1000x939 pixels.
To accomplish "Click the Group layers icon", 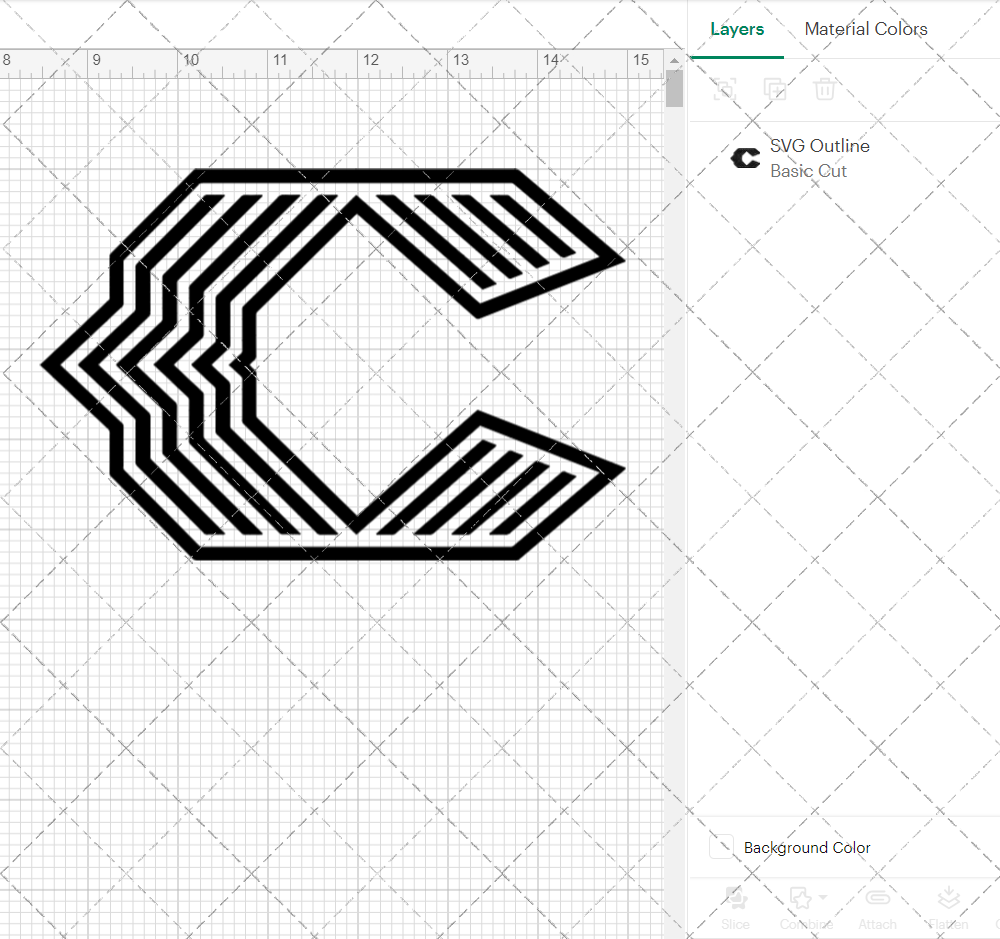I will [724, 89].
